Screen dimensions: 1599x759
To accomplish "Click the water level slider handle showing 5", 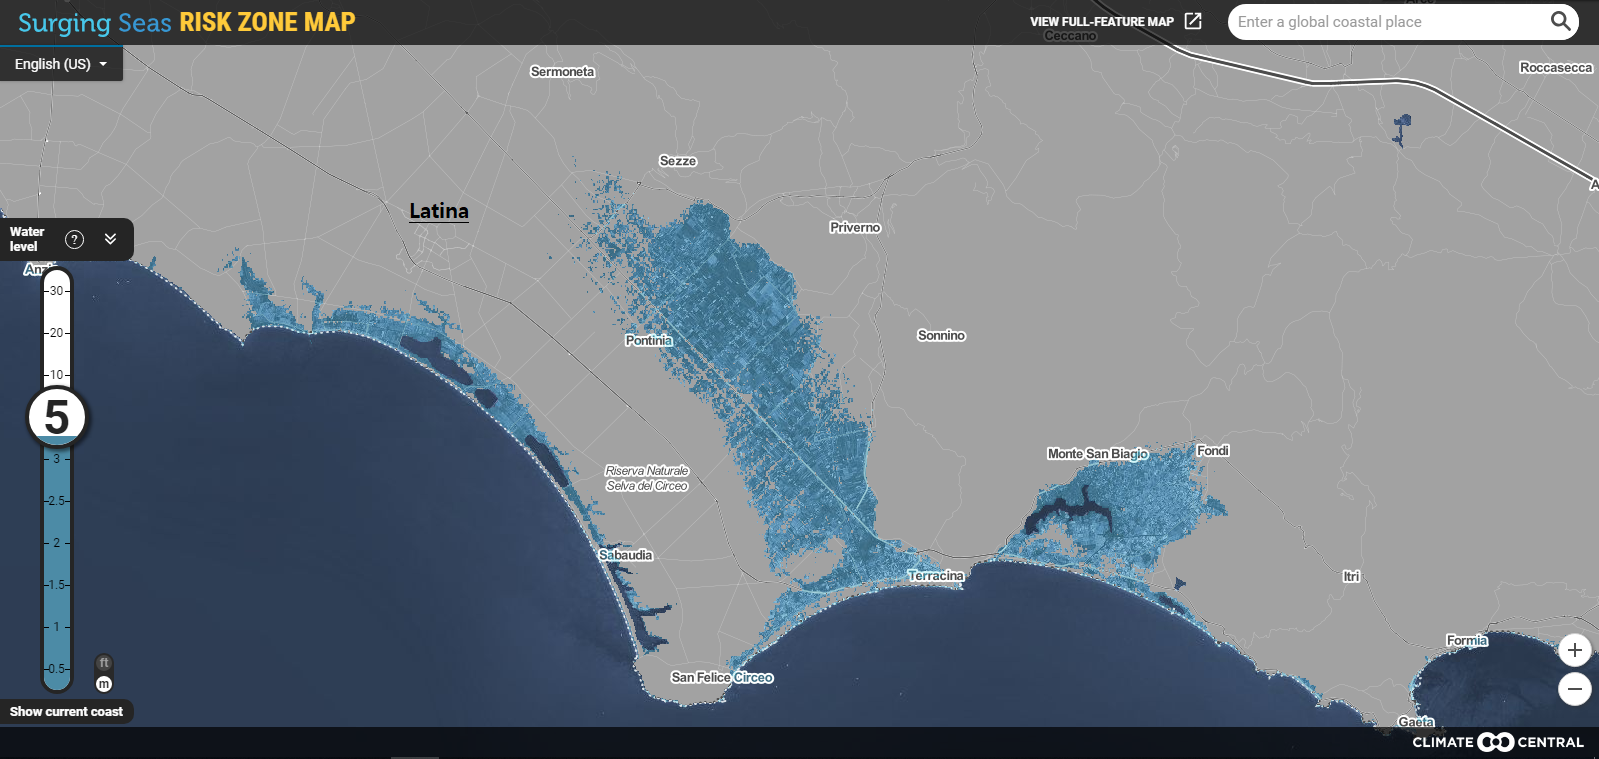I will 57,417.
